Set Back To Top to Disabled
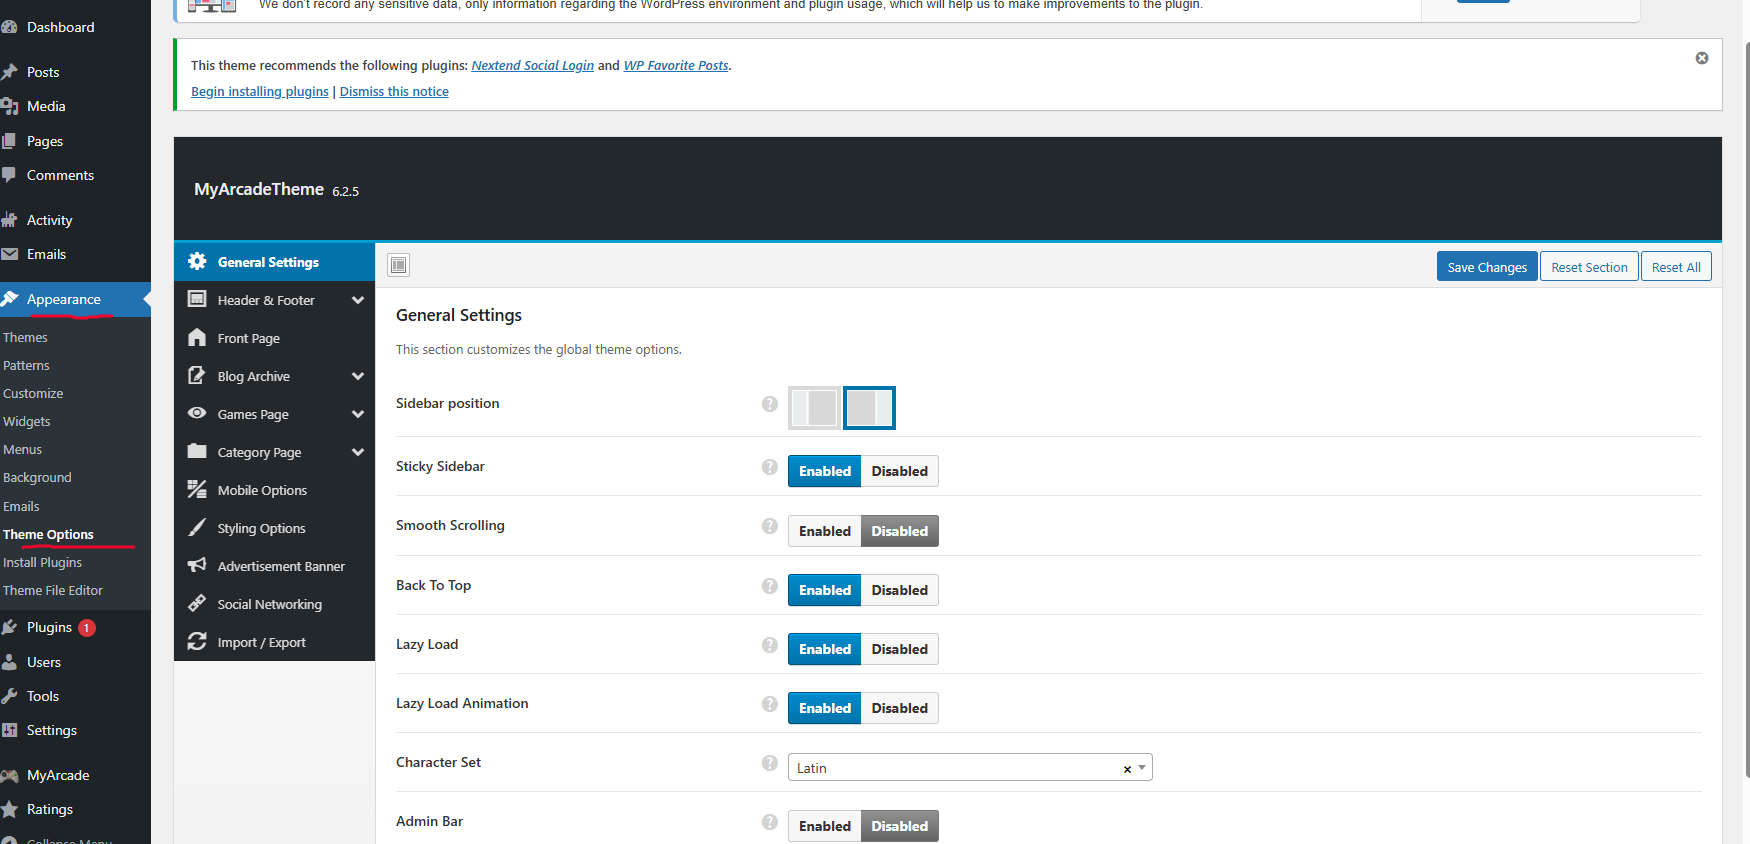1750x844 pixels. pyautogui.click(x=900, y=590)
